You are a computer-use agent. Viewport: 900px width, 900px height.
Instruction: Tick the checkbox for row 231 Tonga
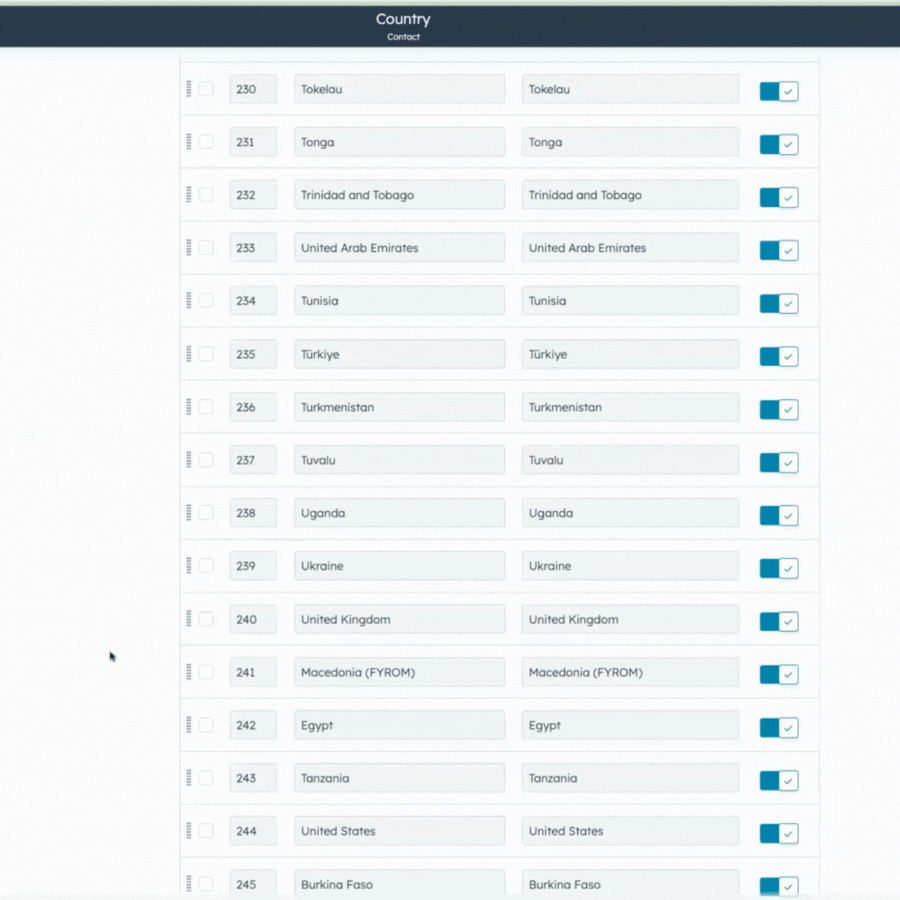point(206,142)
